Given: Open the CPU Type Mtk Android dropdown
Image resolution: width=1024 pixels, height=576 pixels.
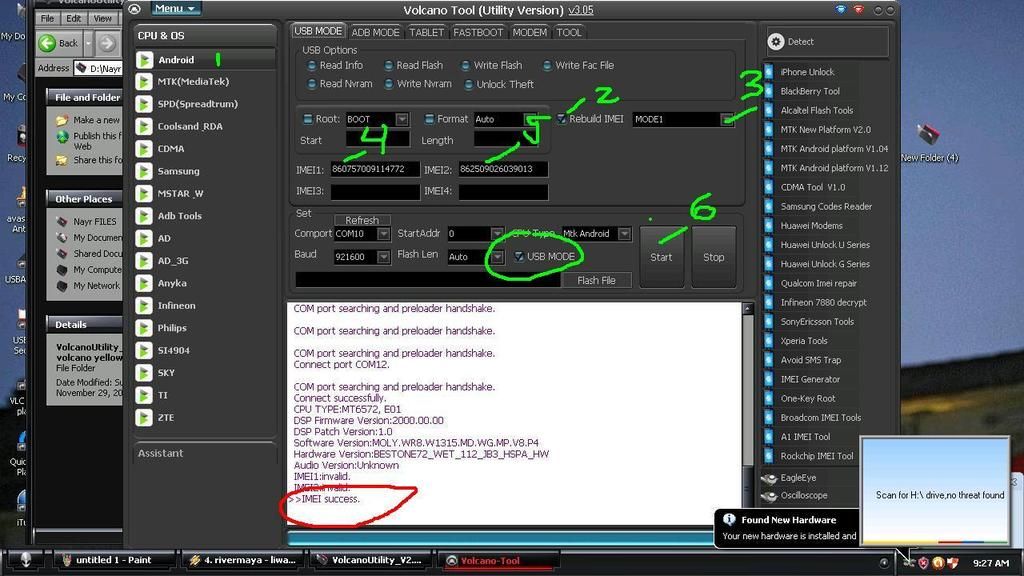Looking at the screenshot, I should tap(624, 234).
